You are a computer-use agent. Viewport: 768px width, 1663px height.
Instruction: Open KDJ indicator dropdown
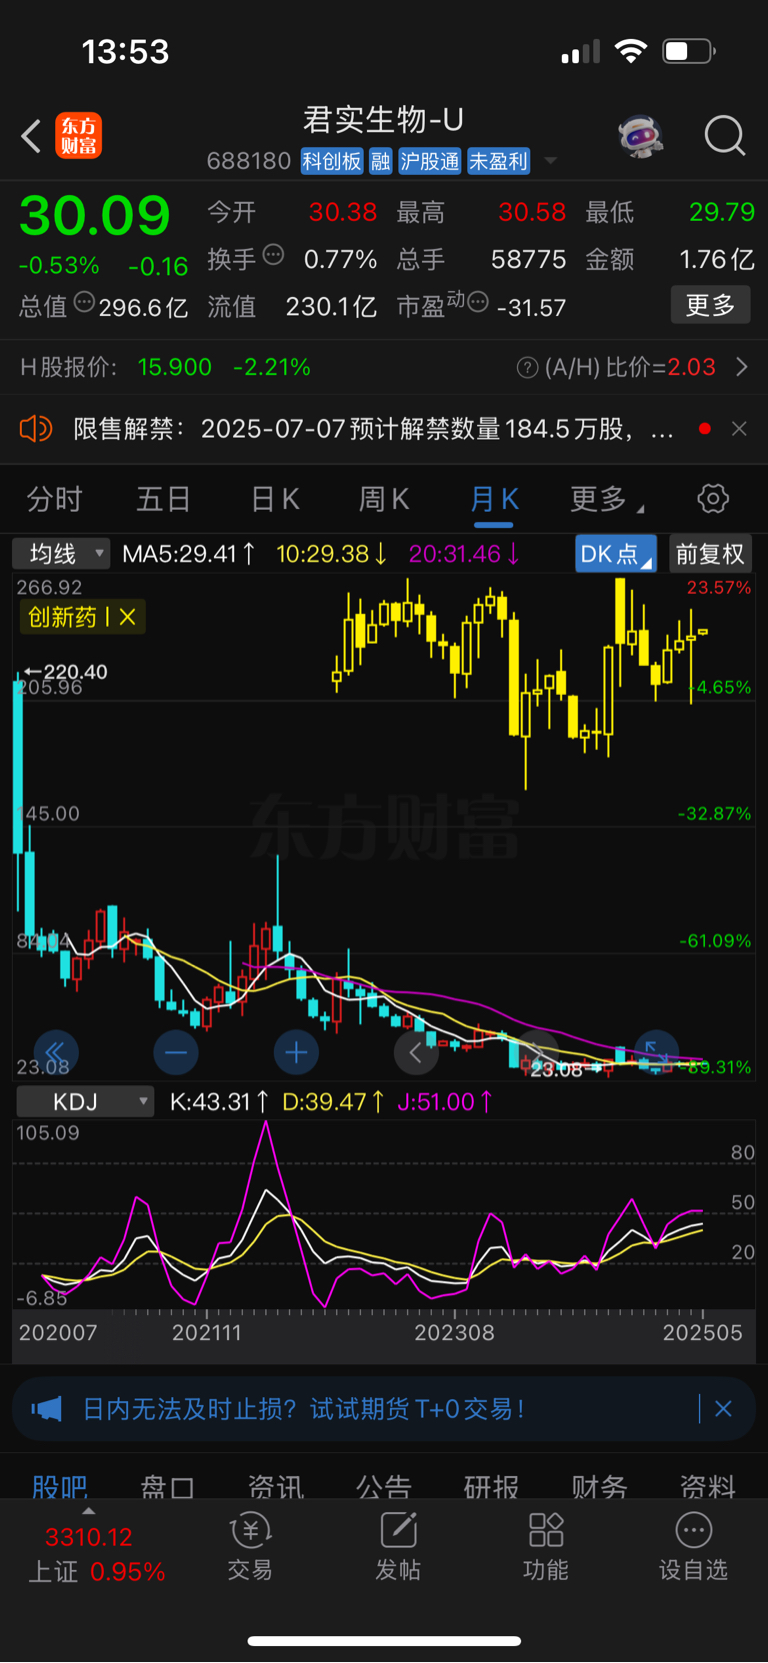[84, 1102]
